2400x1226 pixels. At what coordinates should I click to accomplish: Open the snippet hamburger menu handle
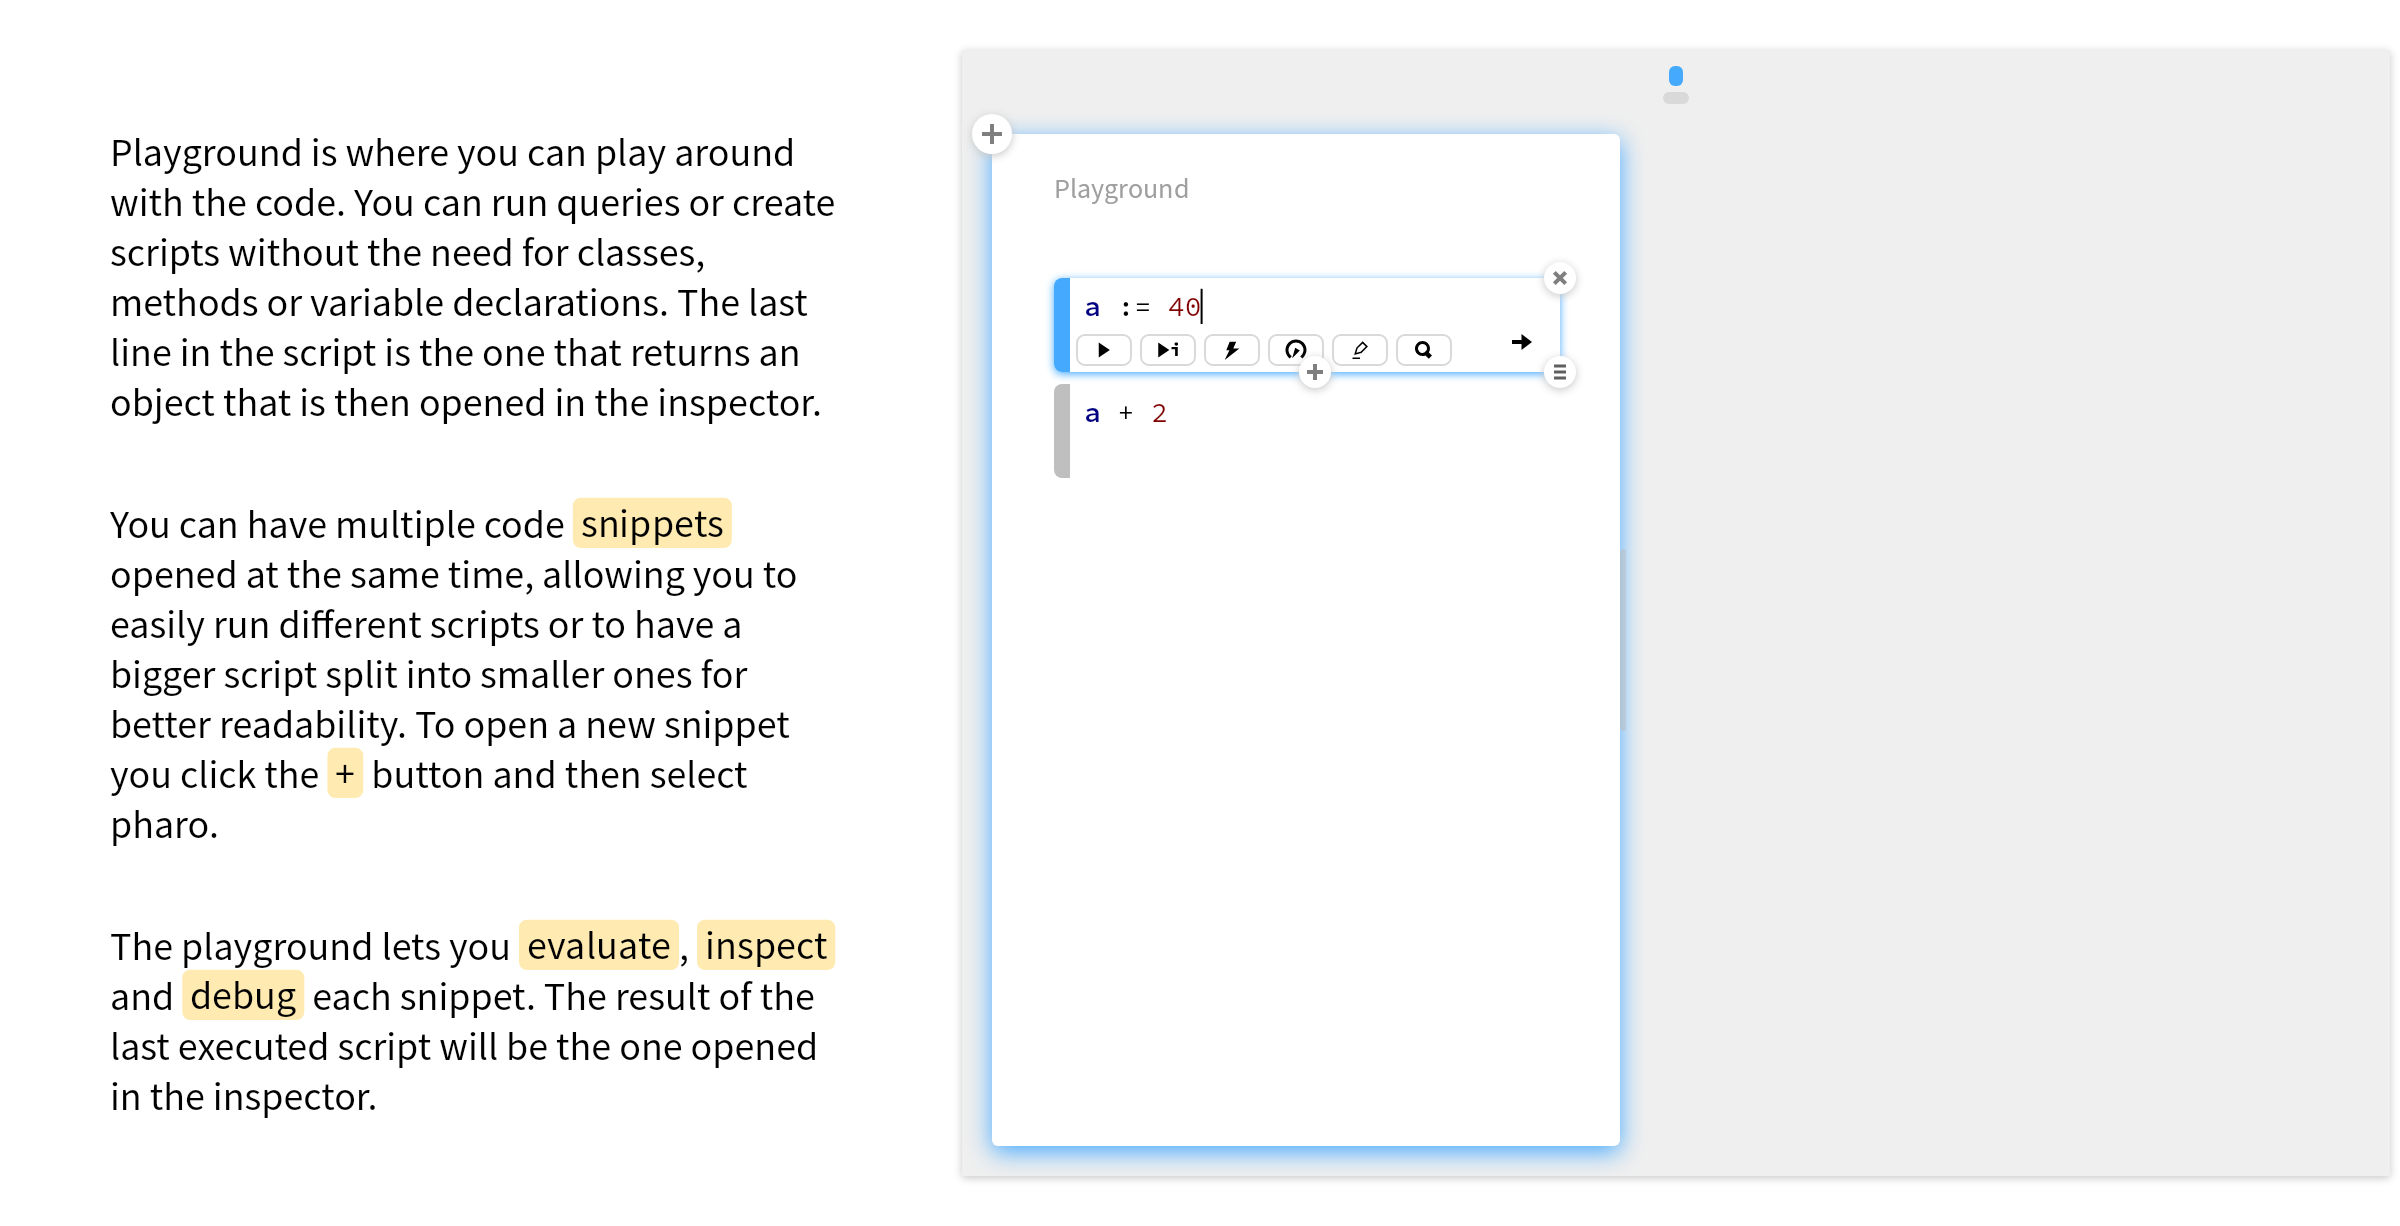coord(1559,373)
